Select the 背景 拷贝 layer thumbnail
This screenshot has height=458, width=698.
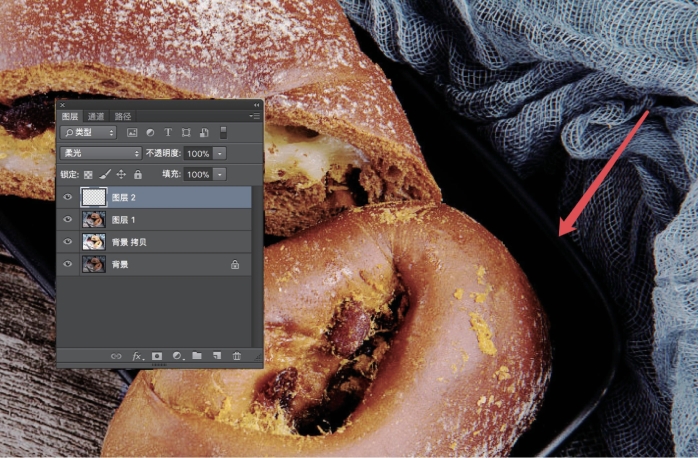[x=93, y=242]
